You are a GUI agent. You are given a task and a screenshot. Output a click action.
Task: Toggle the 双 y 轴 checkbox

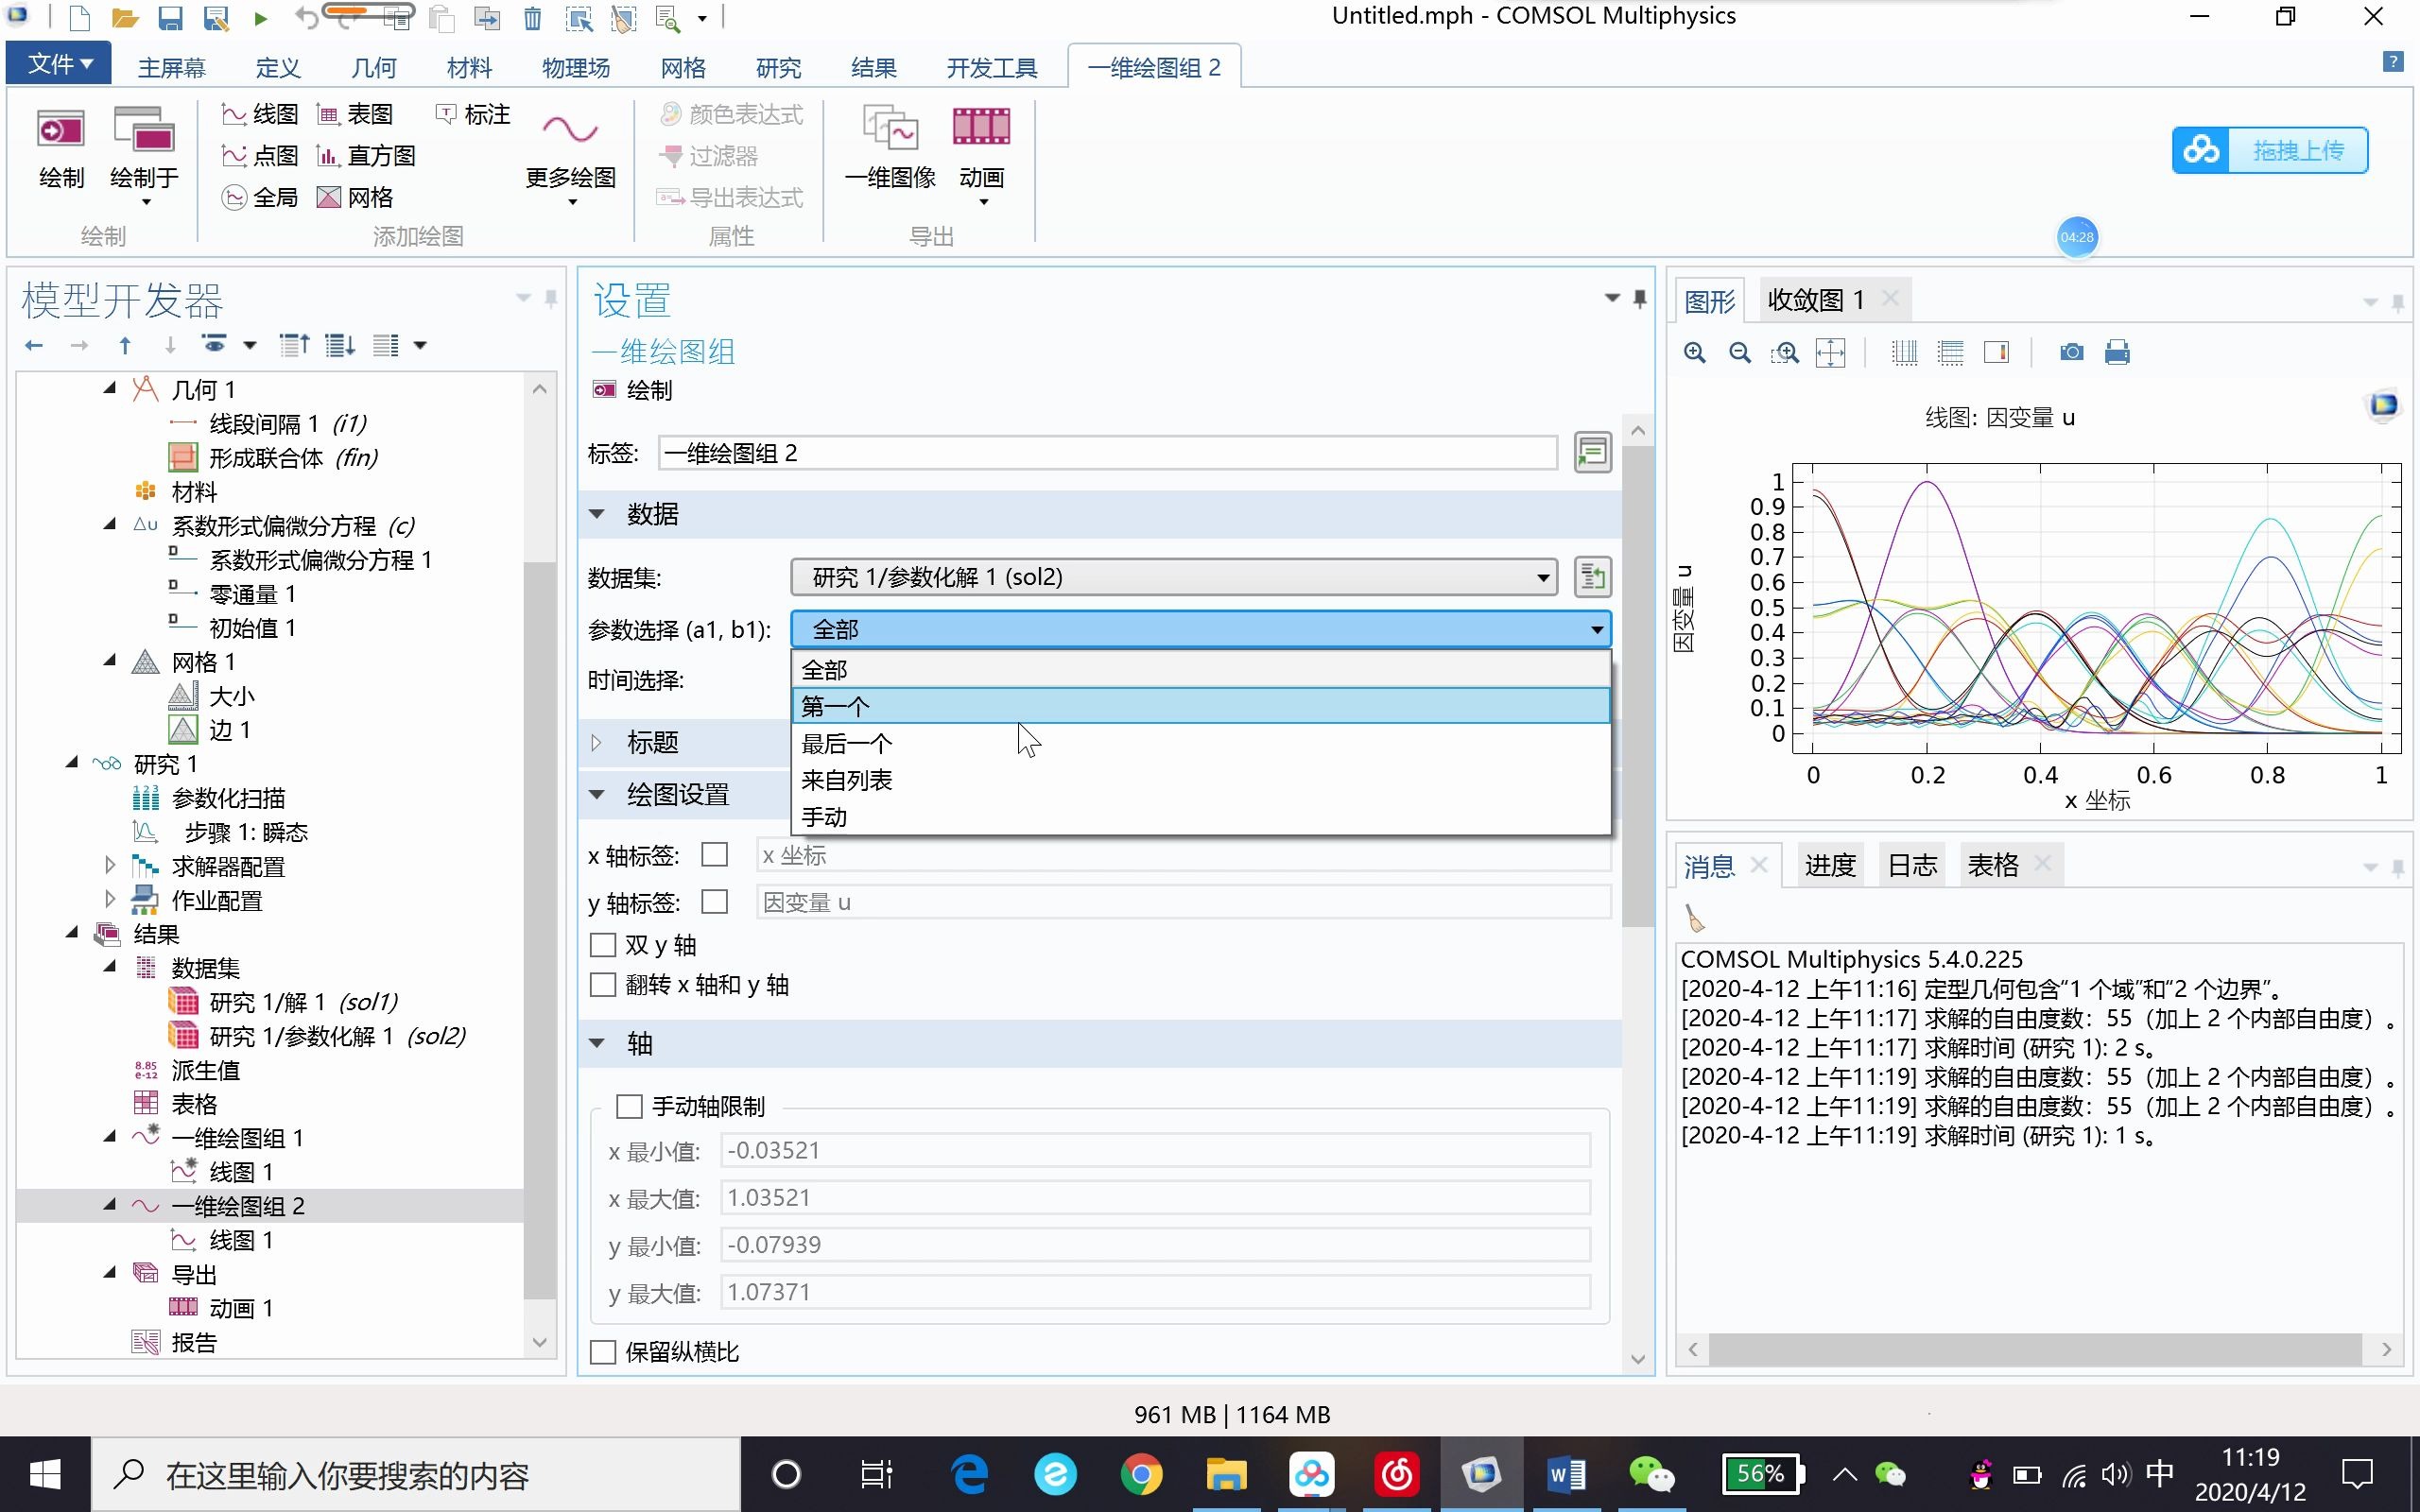coord(603,945)
